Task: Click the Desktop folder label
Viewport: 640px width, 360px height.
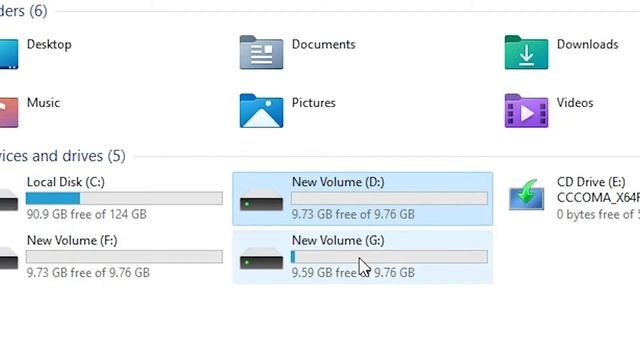Action: pos(49,44)
